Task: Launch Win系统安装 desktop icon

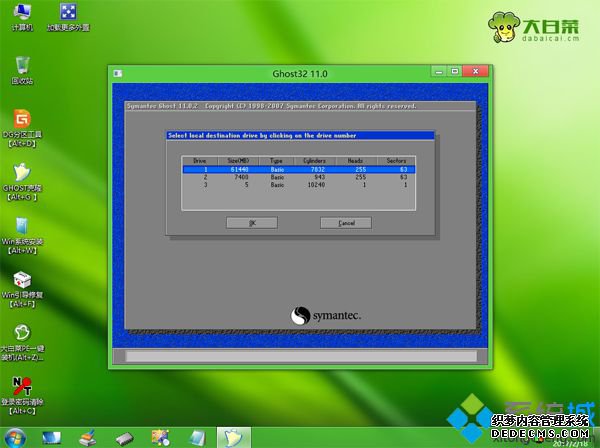Action: tap(22, 235)
